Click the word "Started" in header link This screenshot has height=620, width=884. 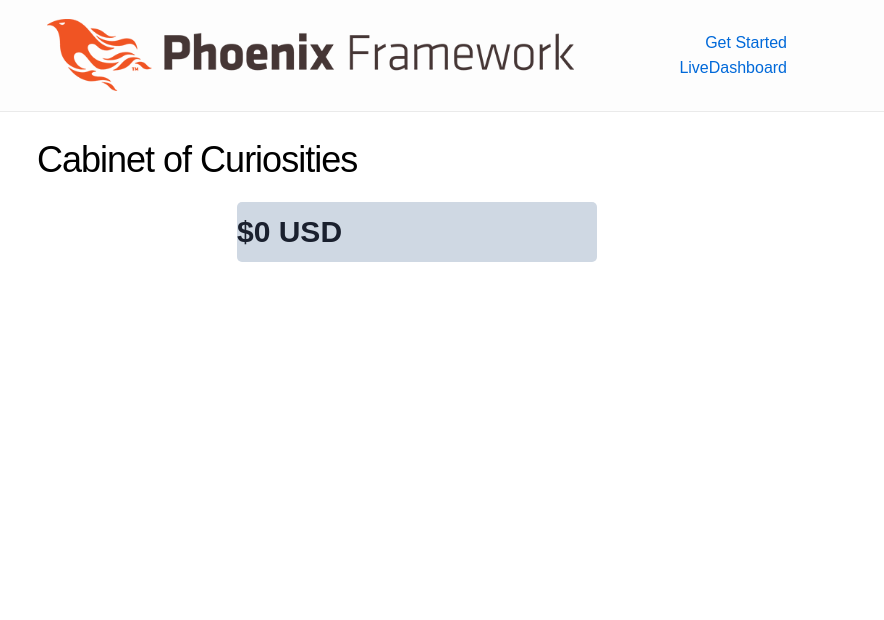(x=761, y=42)
